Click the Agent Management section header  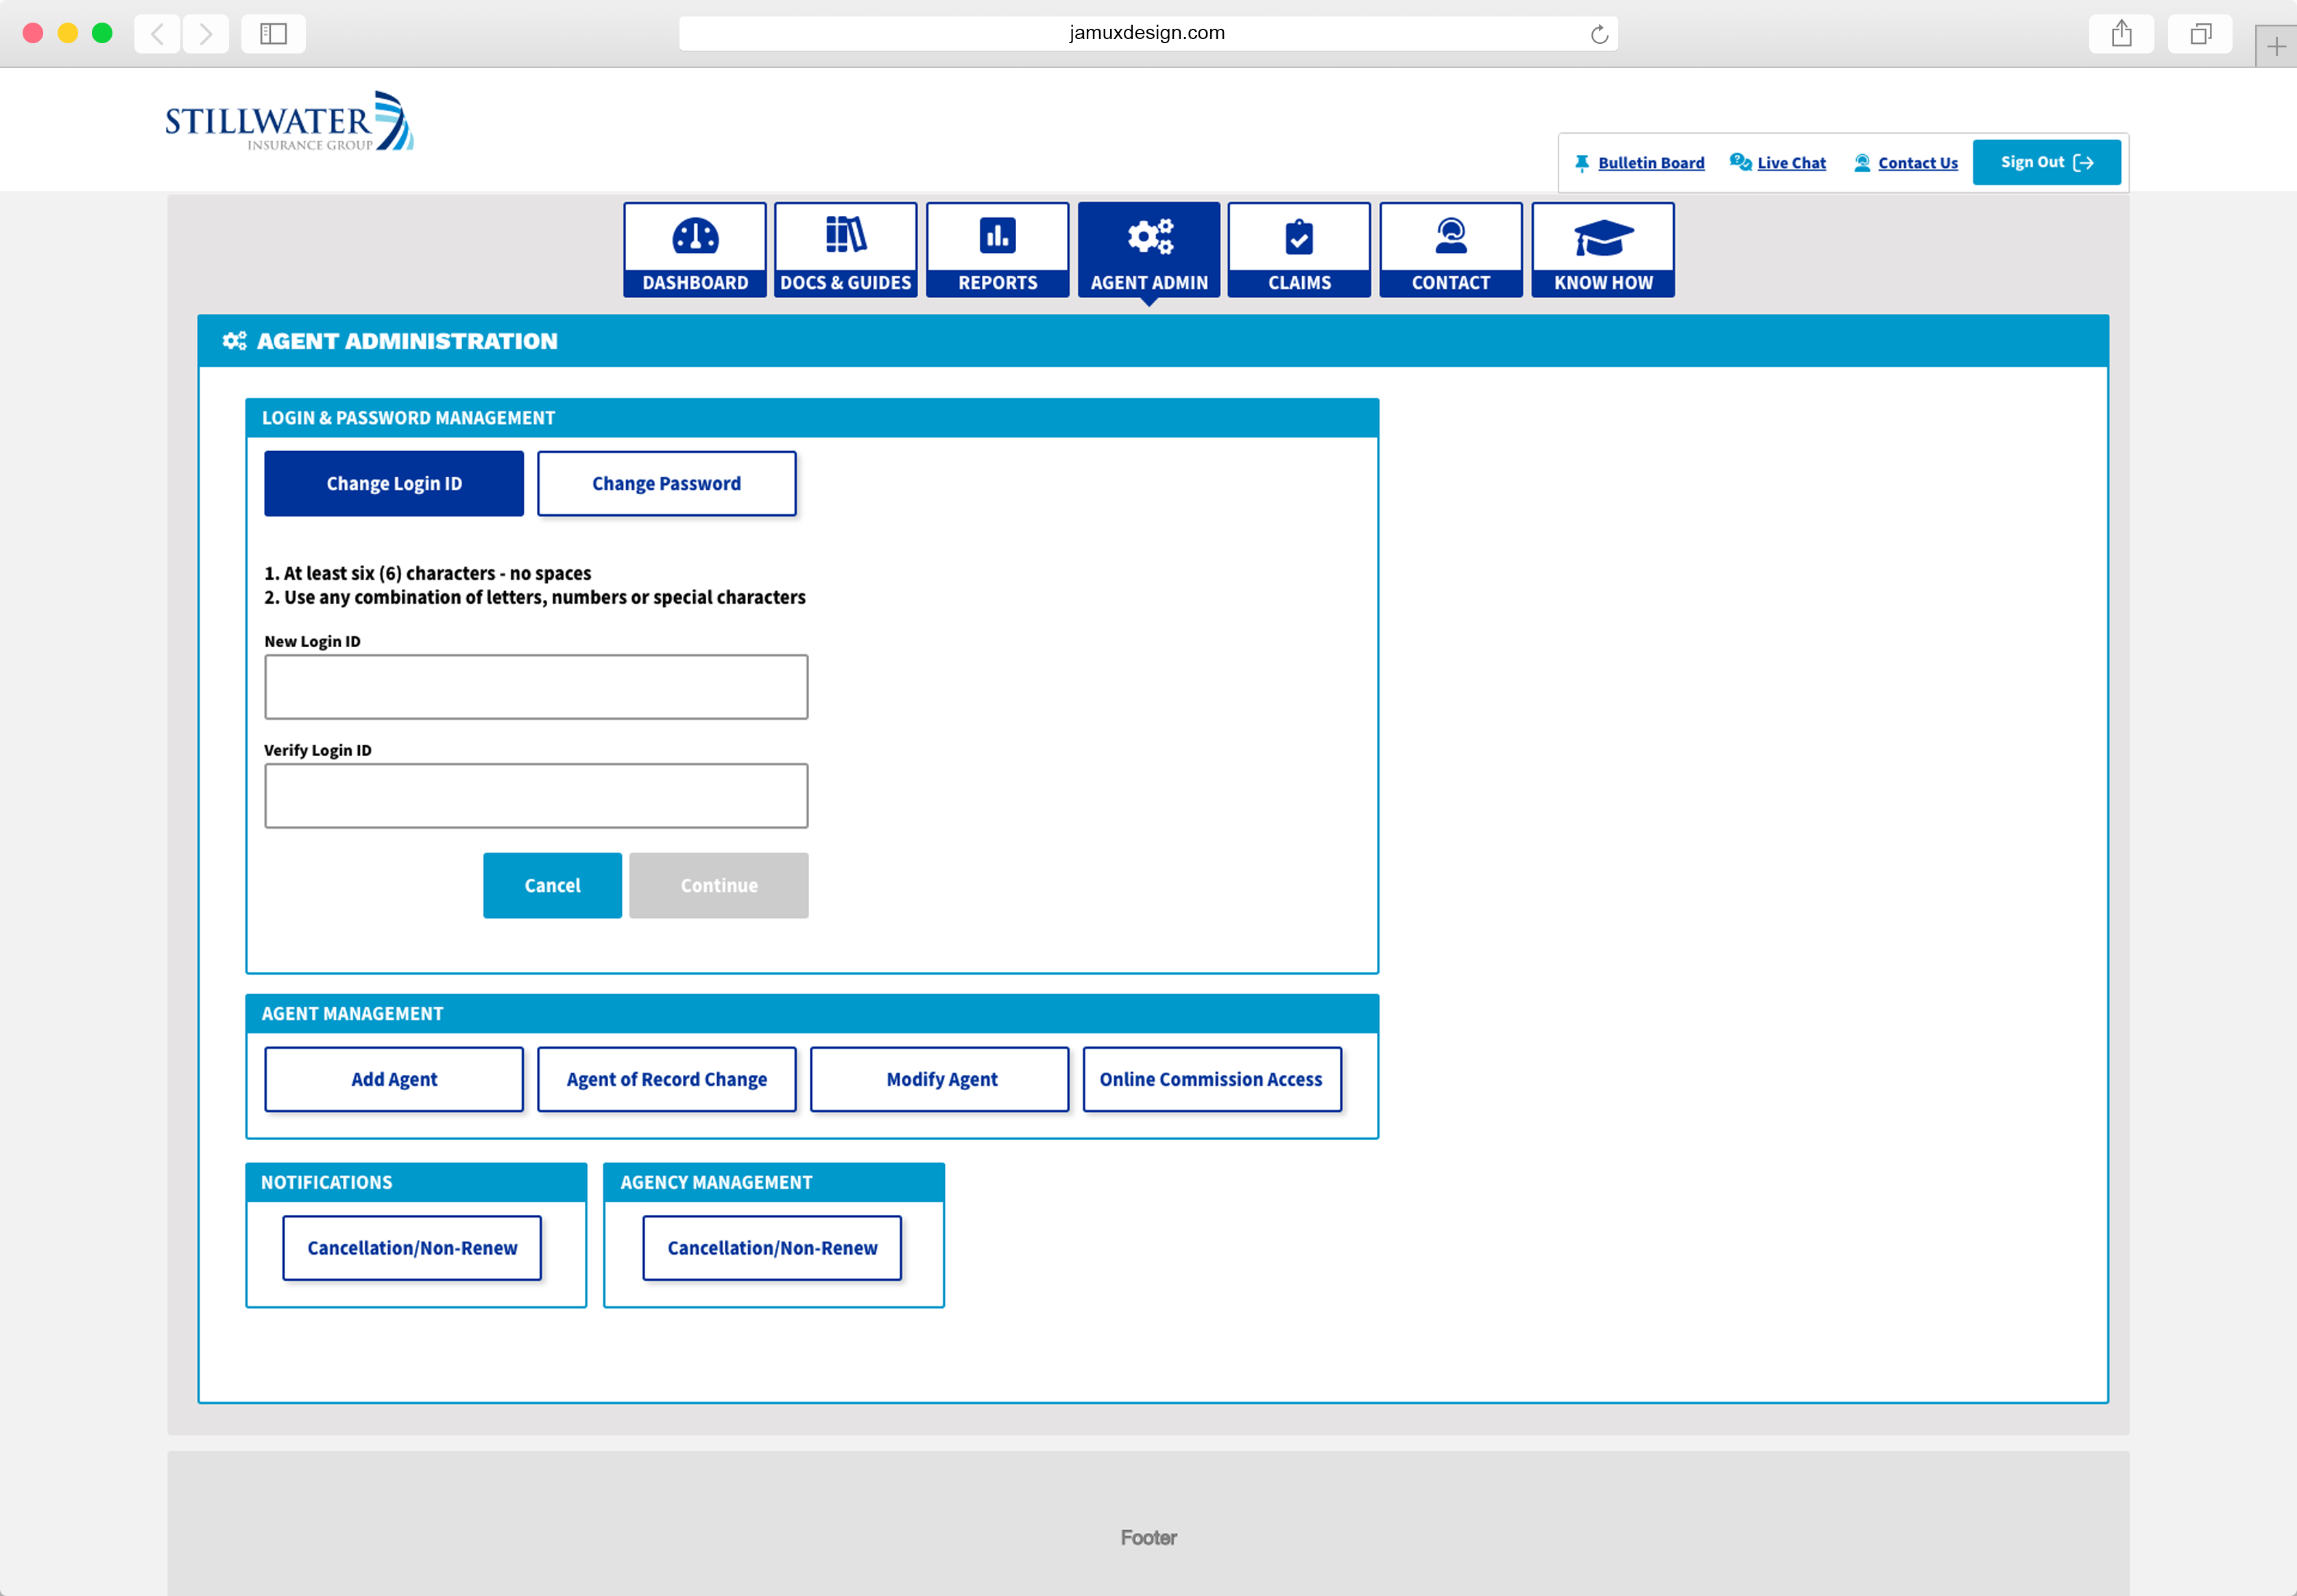812,1014
